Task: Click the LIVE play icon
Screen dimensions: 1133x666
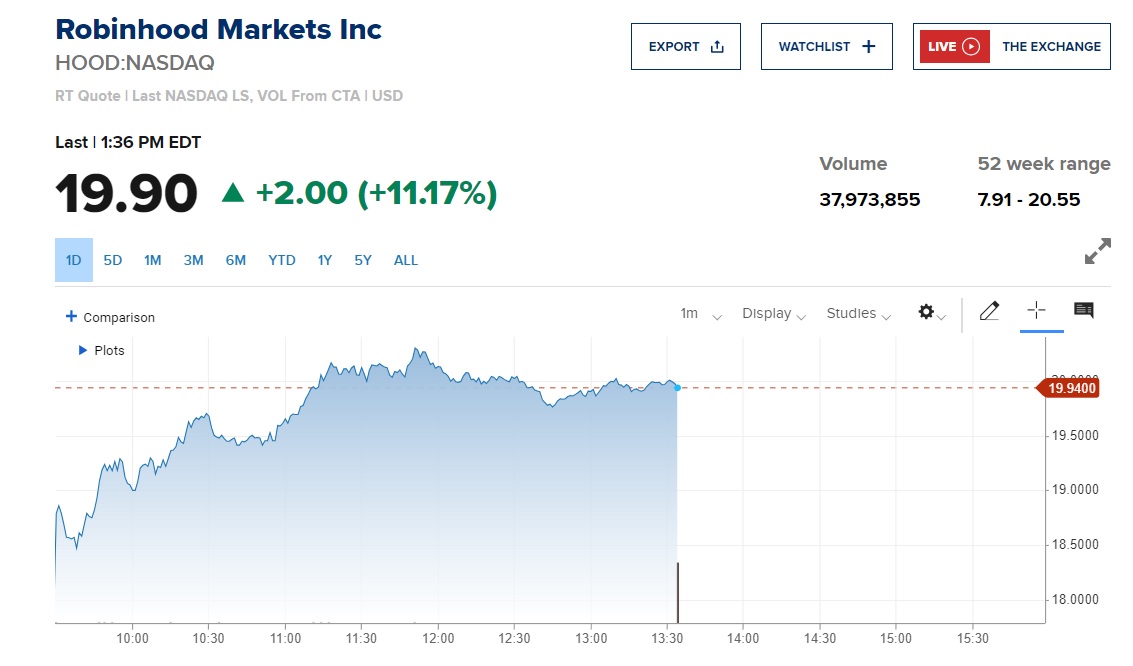Action: pyautogui.click(x=970, y=47)
